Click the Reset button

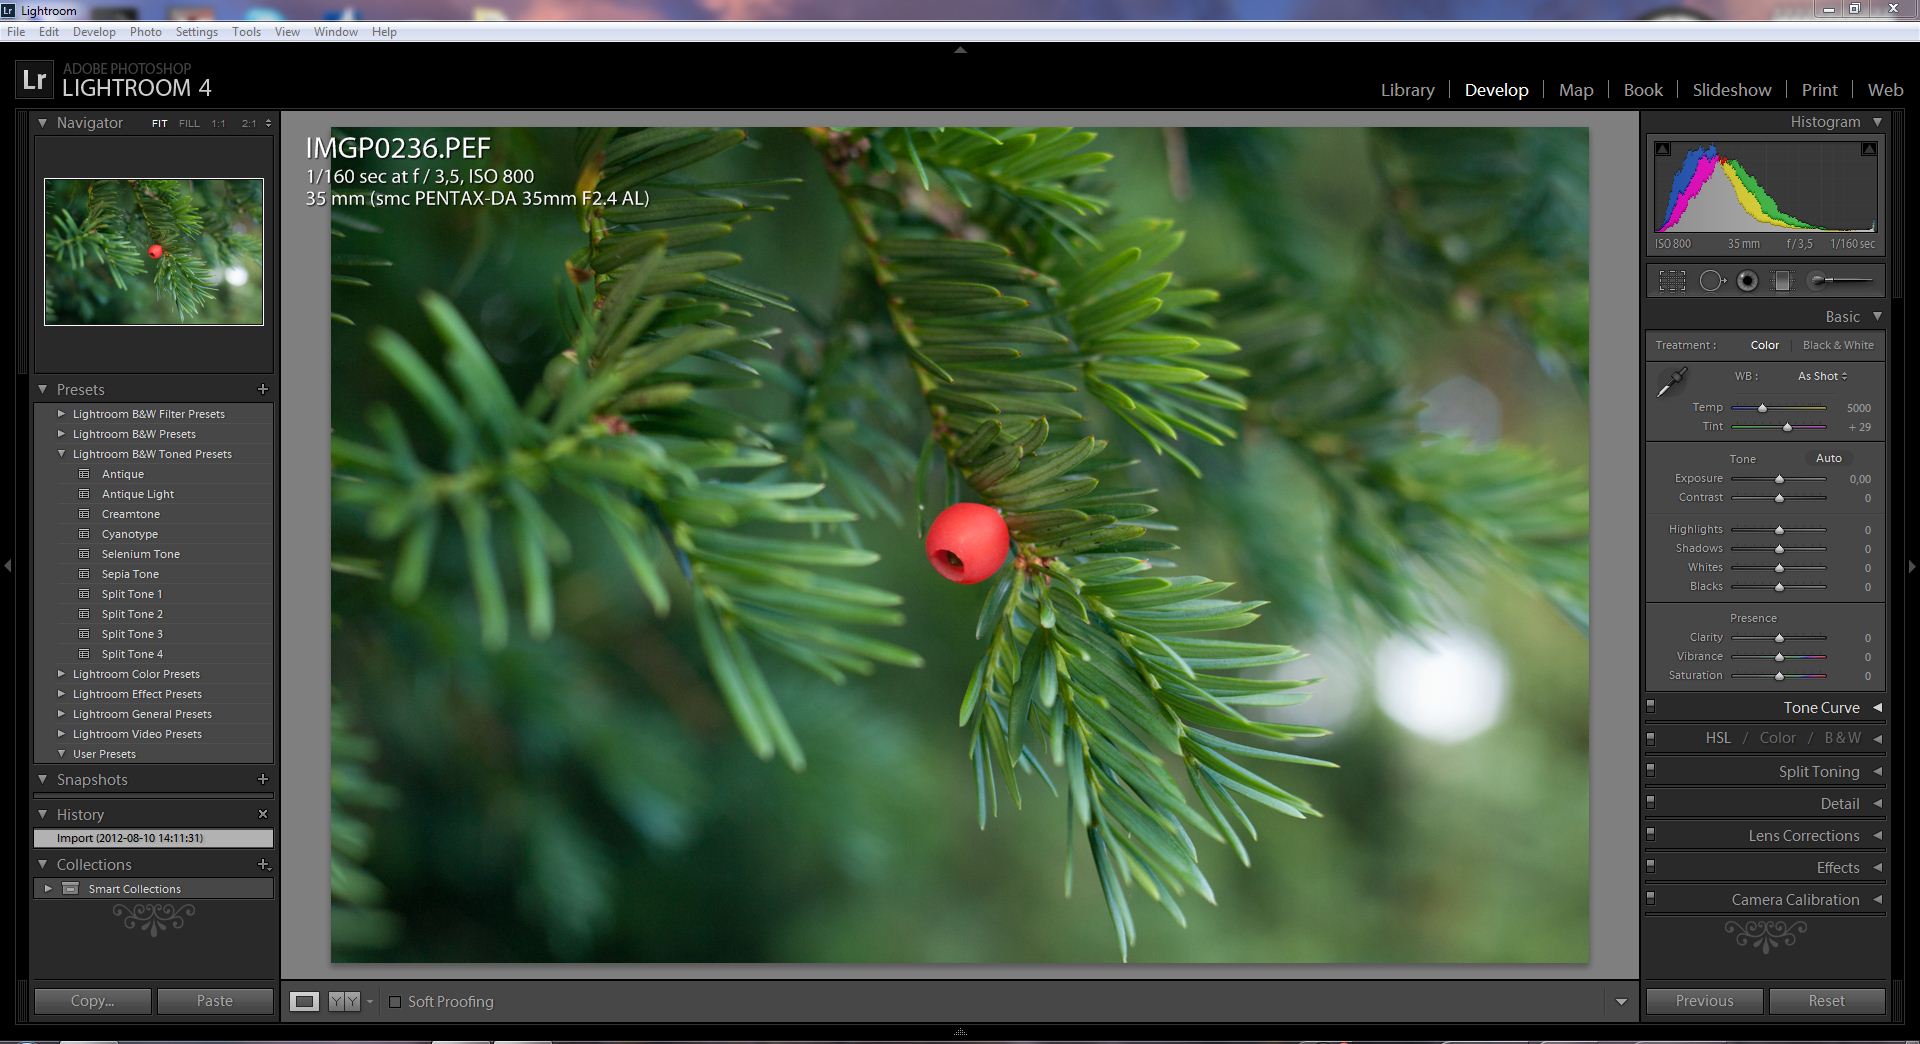tap(1826, 1001)
